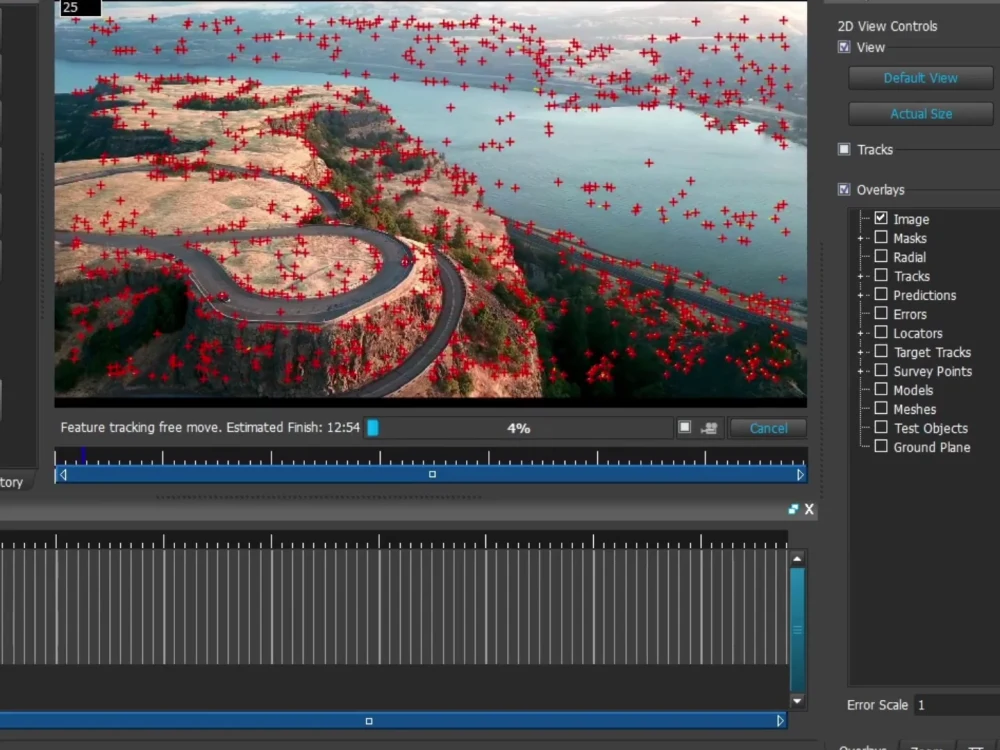Click the graph vertical scrollbar down arrow
Screen dimensions: 1000x750
coord(797,701)
